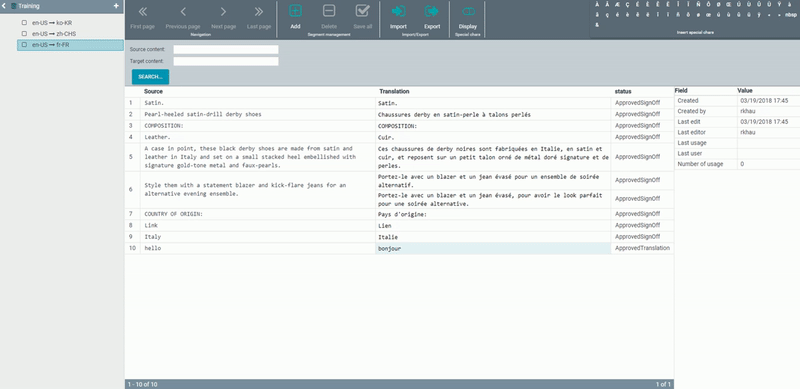Viewport: 800px width, 389px height.
Task: Insert uppercase Ñ special character
Action: (x=698, y=5)
